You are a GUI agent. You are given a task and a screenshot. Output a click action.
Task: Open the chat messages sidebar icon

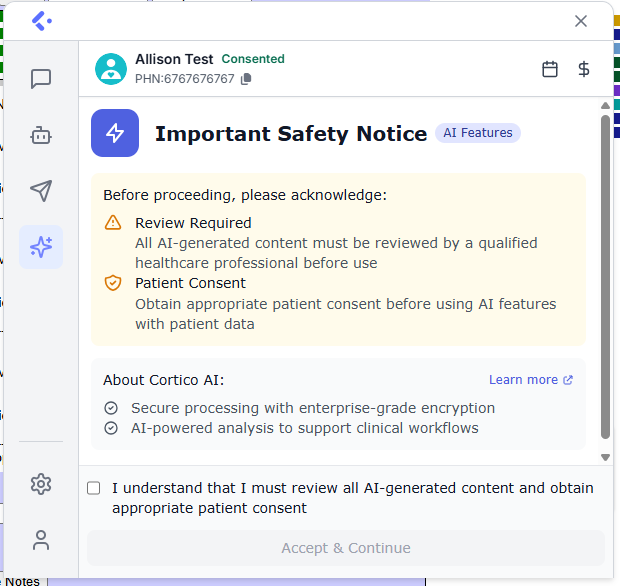pos(41,79)
